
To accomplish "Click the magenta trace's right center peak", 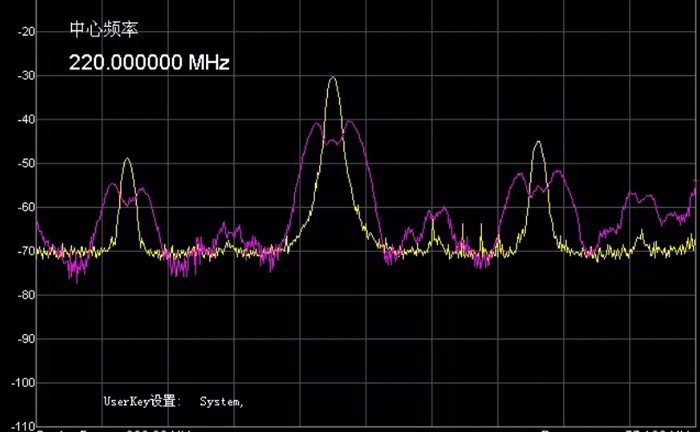I will tap(350, 122).
